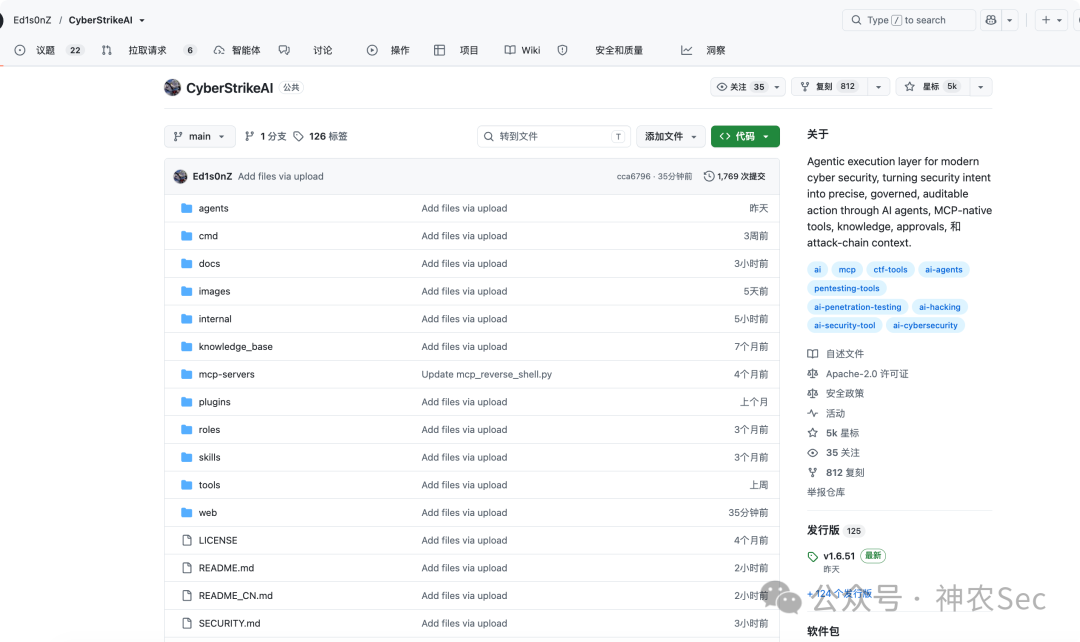The image size is (1080, 642).
Task: Open the v1.6.51 latest release
Action: (x=839, y=556)
